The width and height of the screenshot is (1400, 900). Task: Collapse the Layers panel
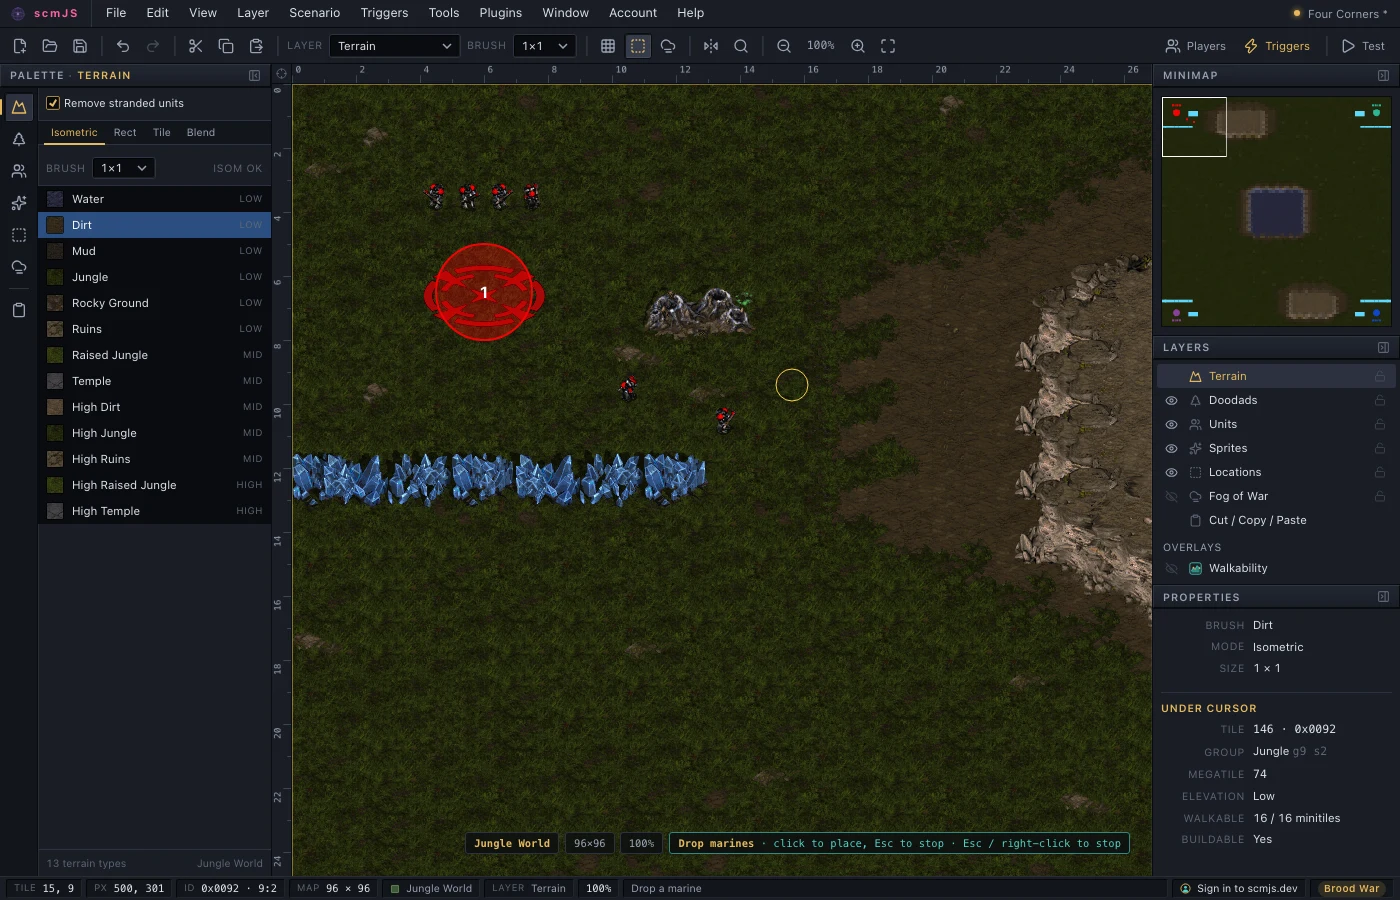1383,347
